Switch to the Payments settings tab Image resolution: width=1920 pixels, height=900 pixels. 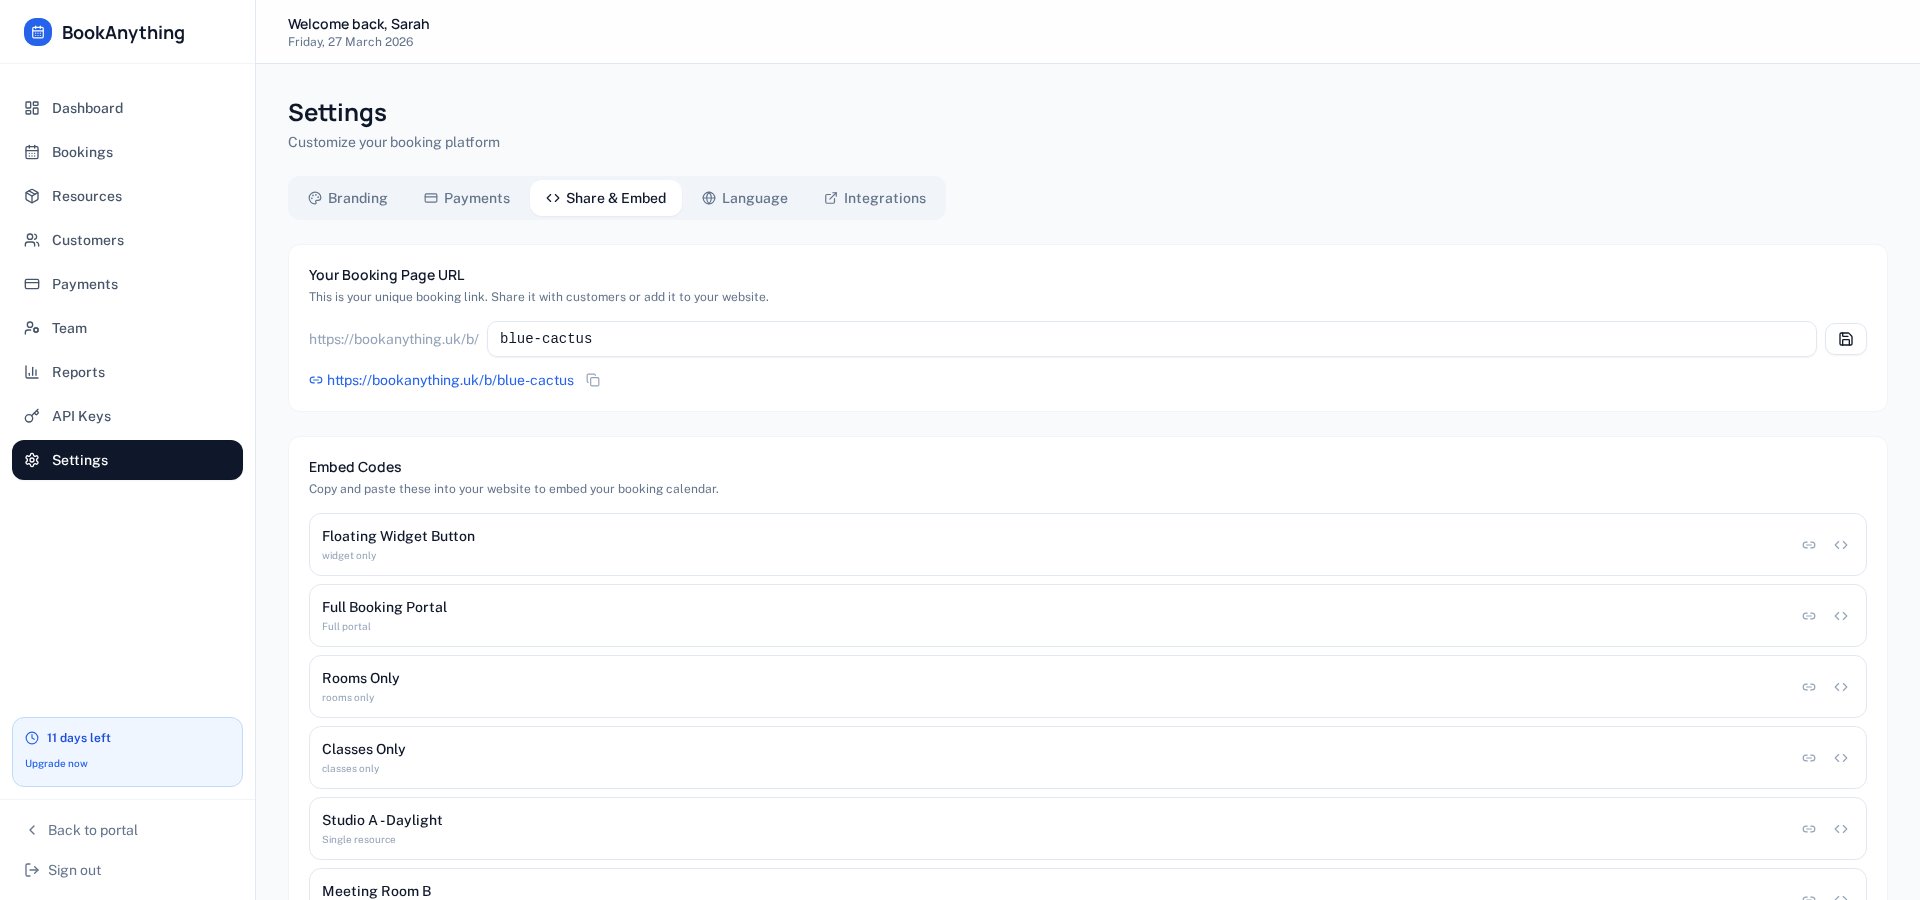[467, 198]
